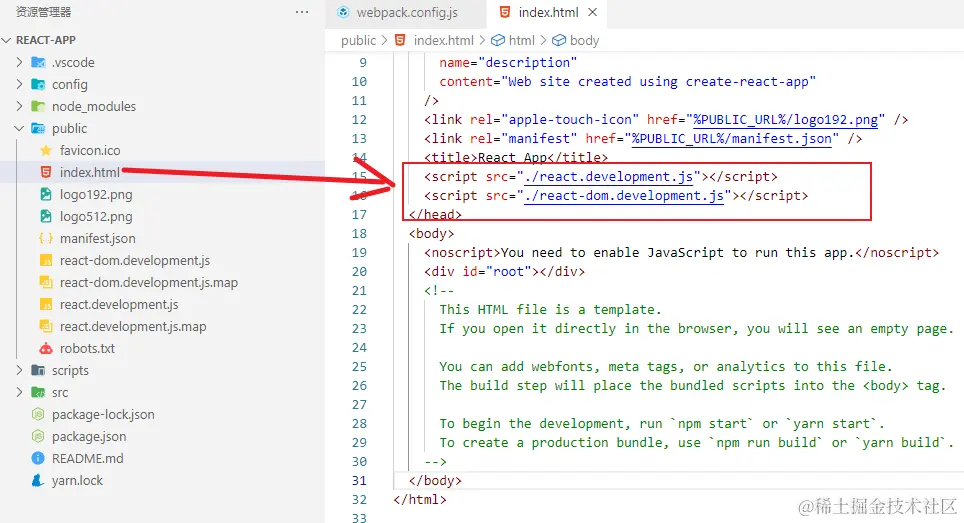Expand the config folder chevron
This screenshot has width=964, height=523.
click(19, 85)
